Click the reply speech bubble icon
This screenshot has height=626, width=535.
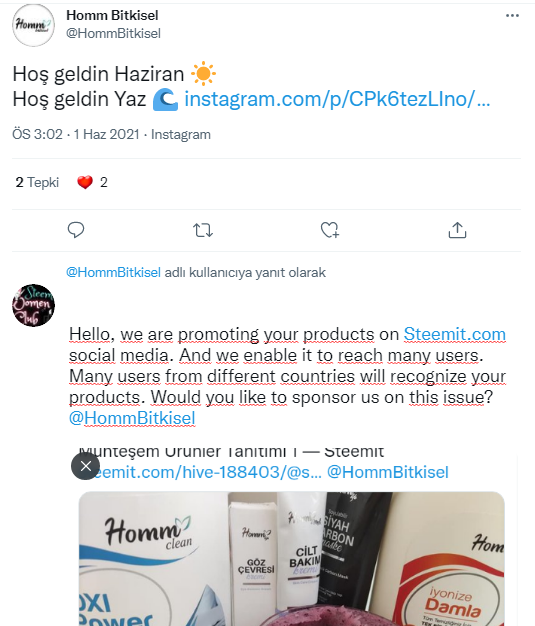tap(75, 230)
